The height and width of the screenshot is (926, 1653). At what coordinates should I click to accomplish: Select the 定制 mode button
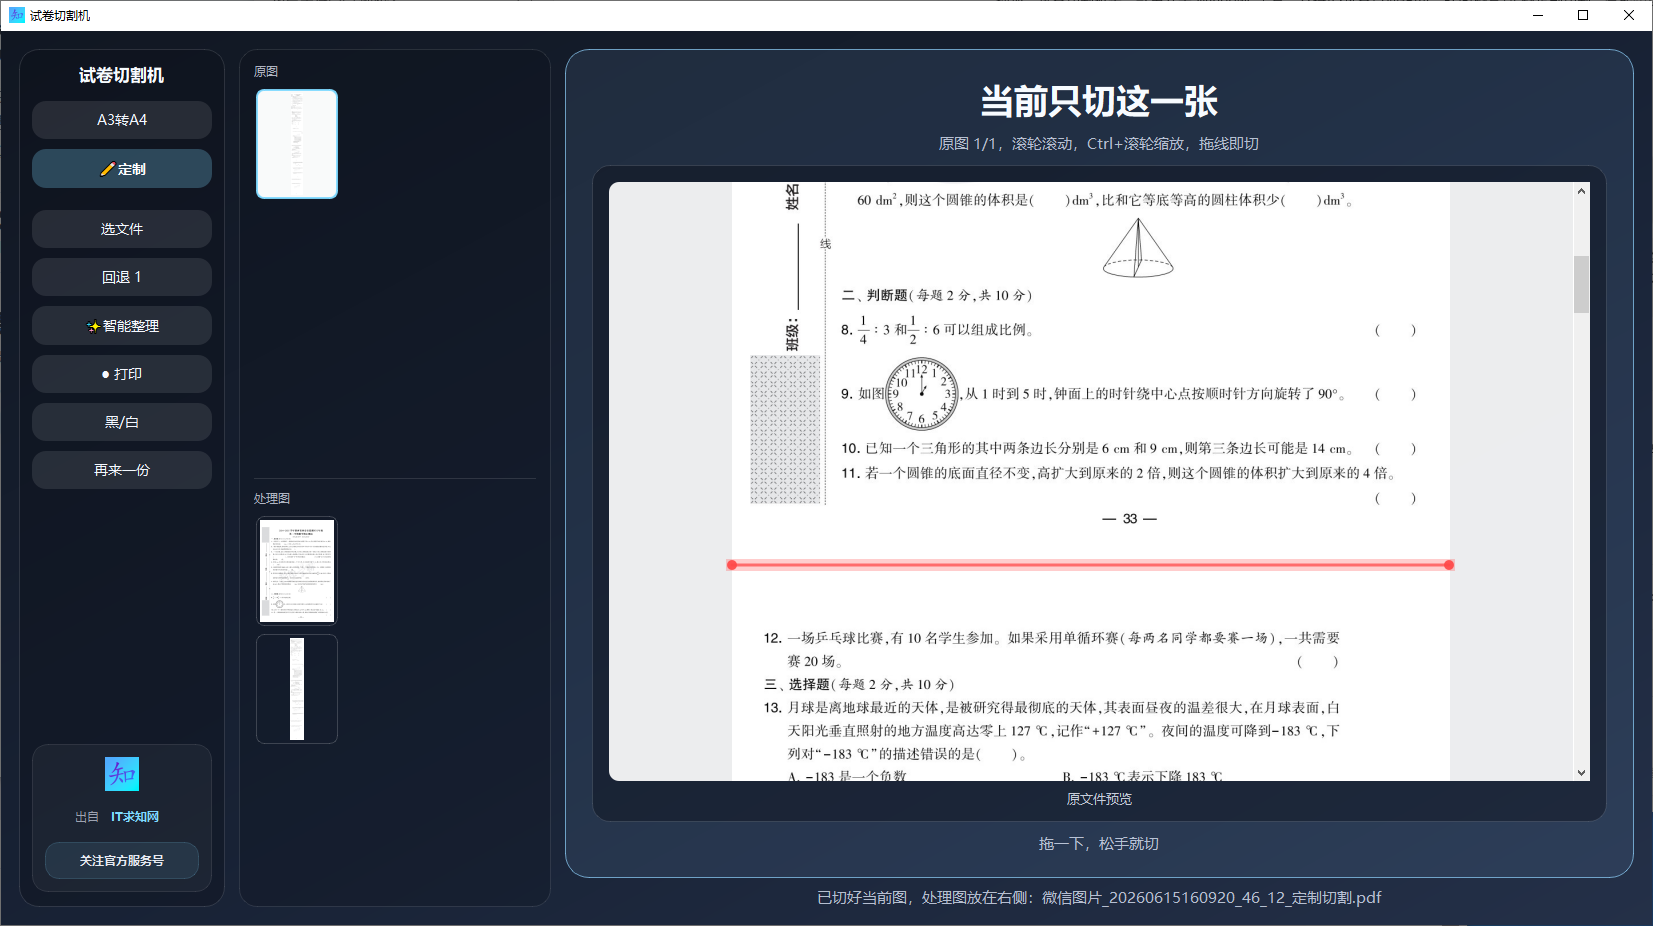click(122, 169)
